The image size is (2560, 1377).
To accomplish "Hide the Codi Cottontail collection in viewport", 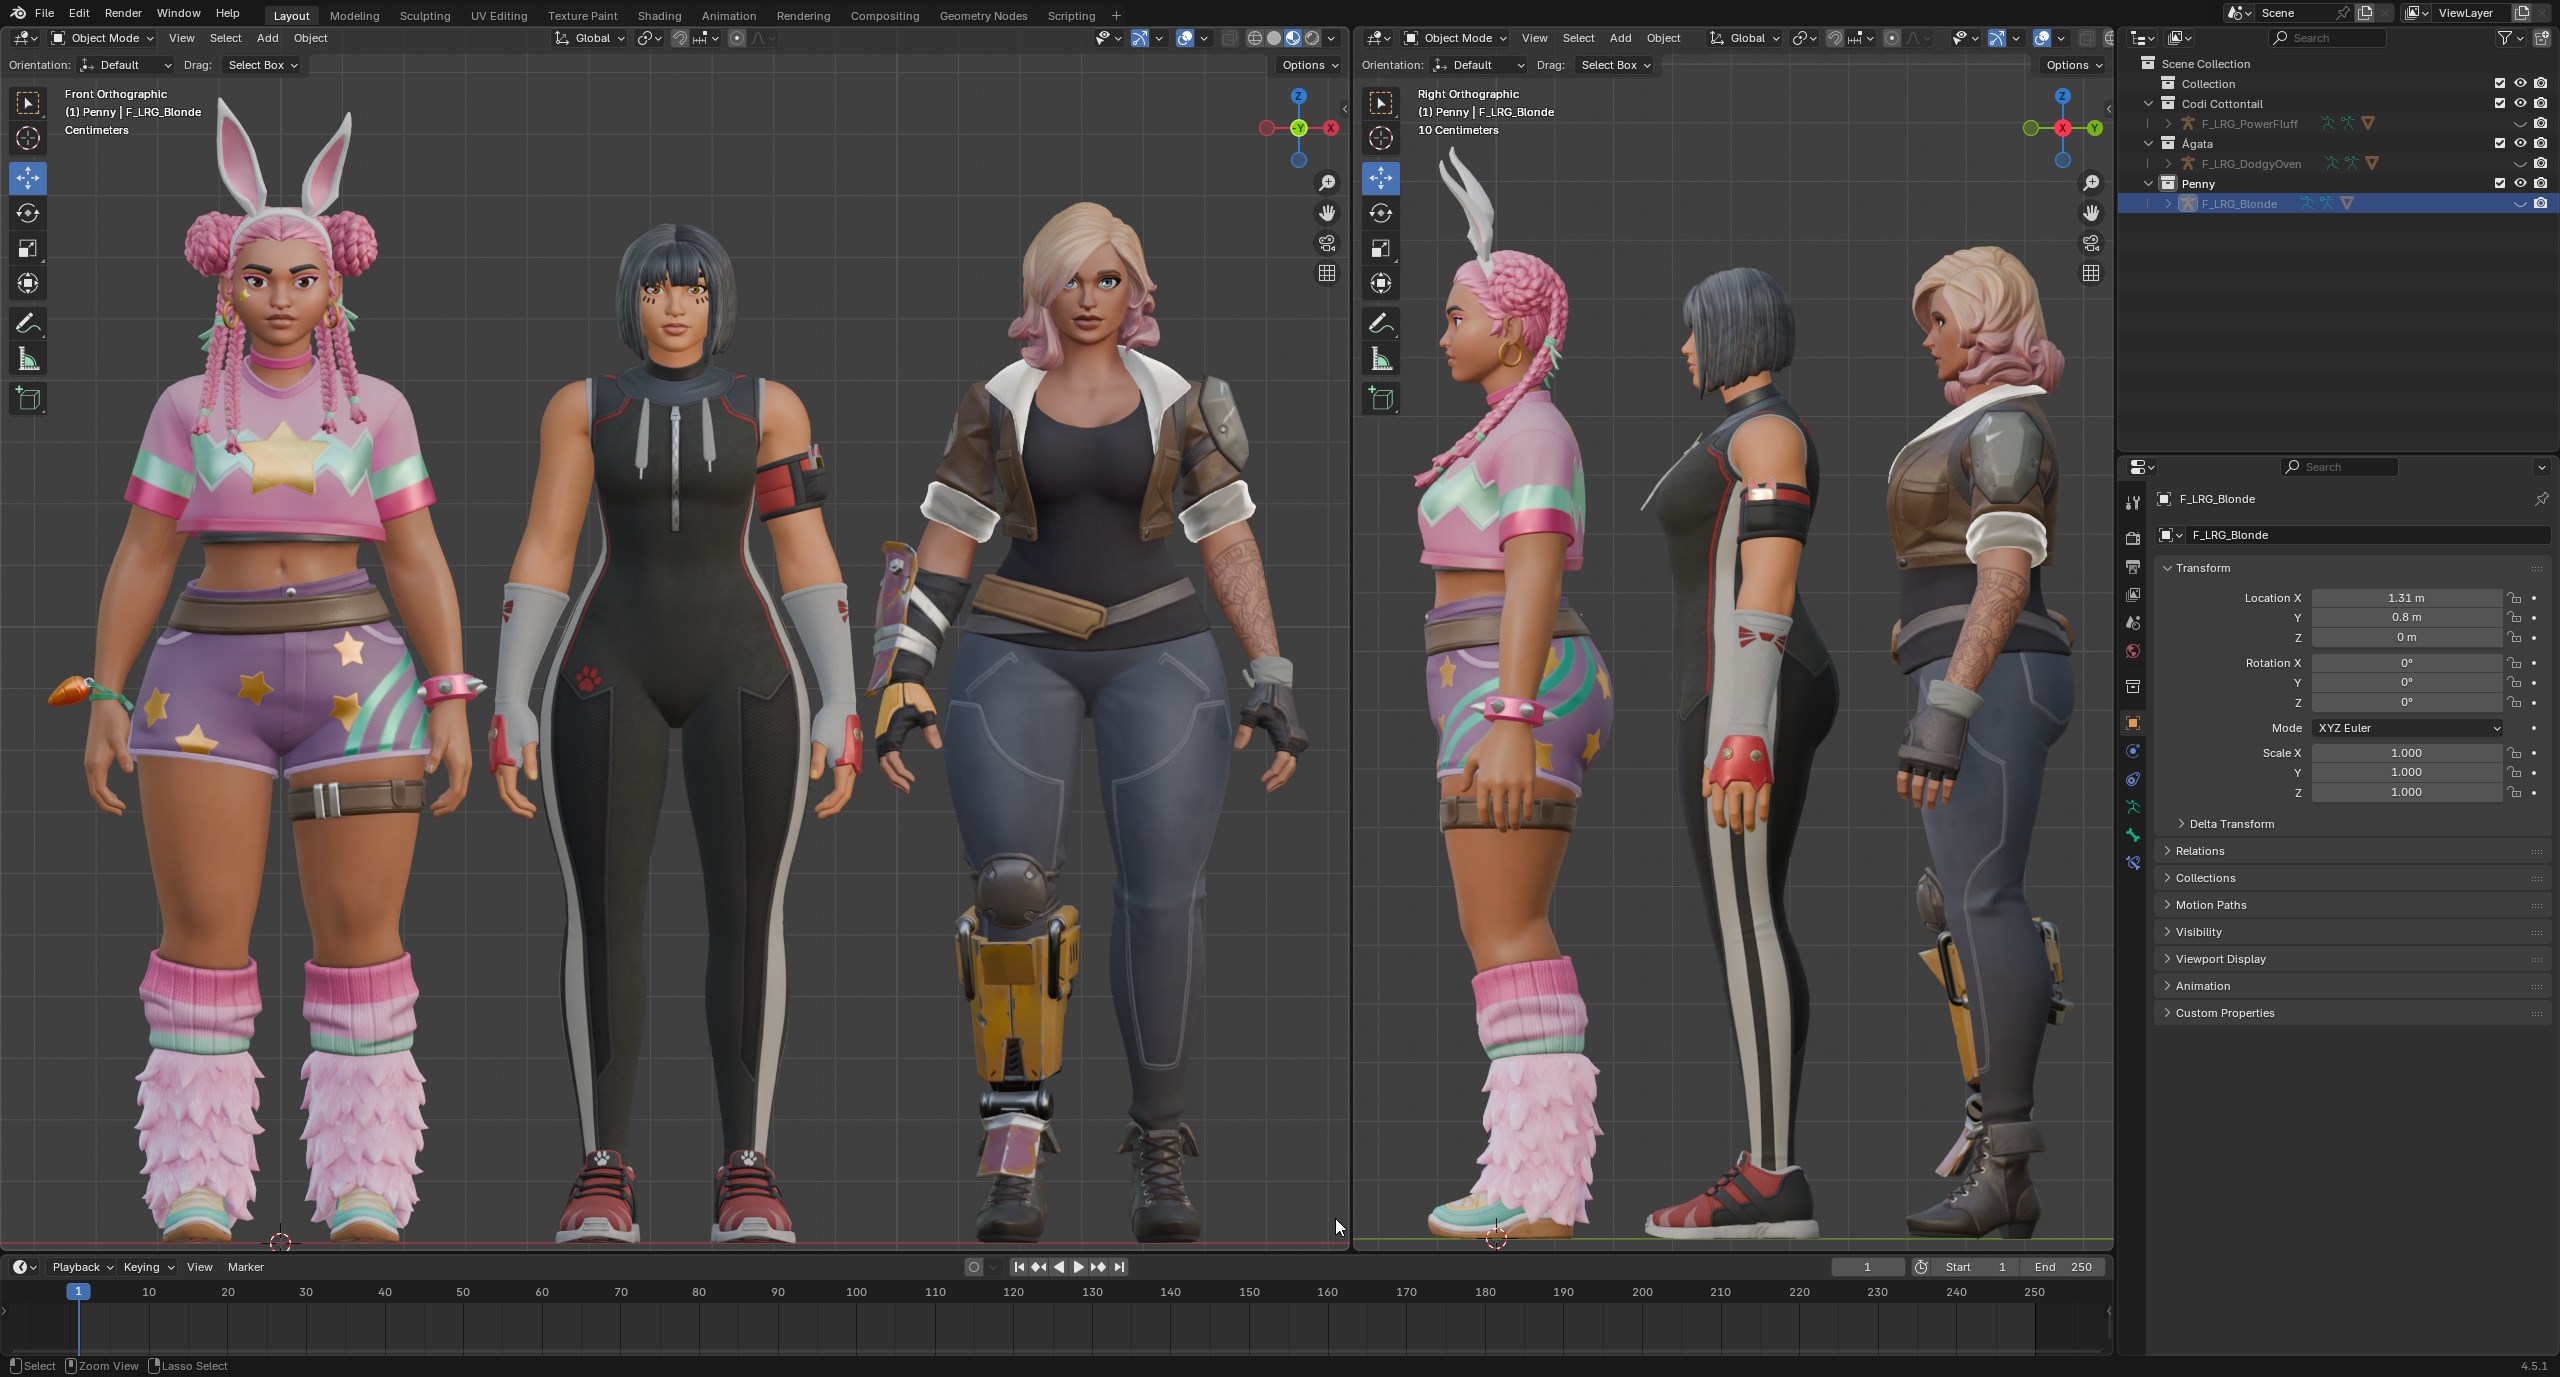I will click(x=2520, y=103).
